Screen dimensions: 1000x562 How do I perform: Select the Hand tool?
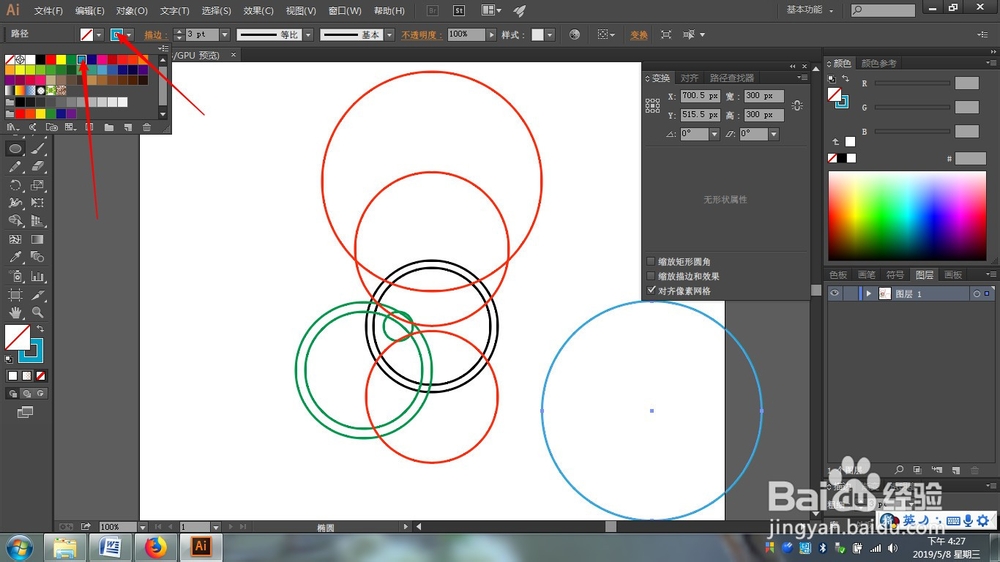click(15, 313)
